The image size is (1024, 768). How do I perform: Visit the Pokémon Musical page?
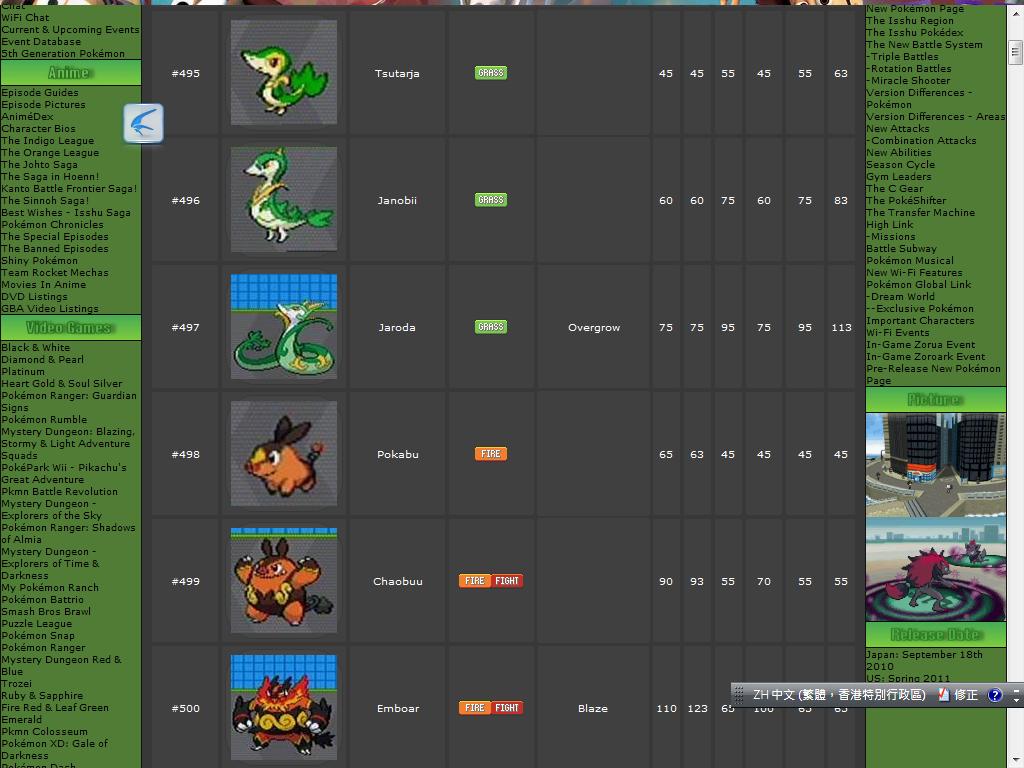click(x=910, y=261)
